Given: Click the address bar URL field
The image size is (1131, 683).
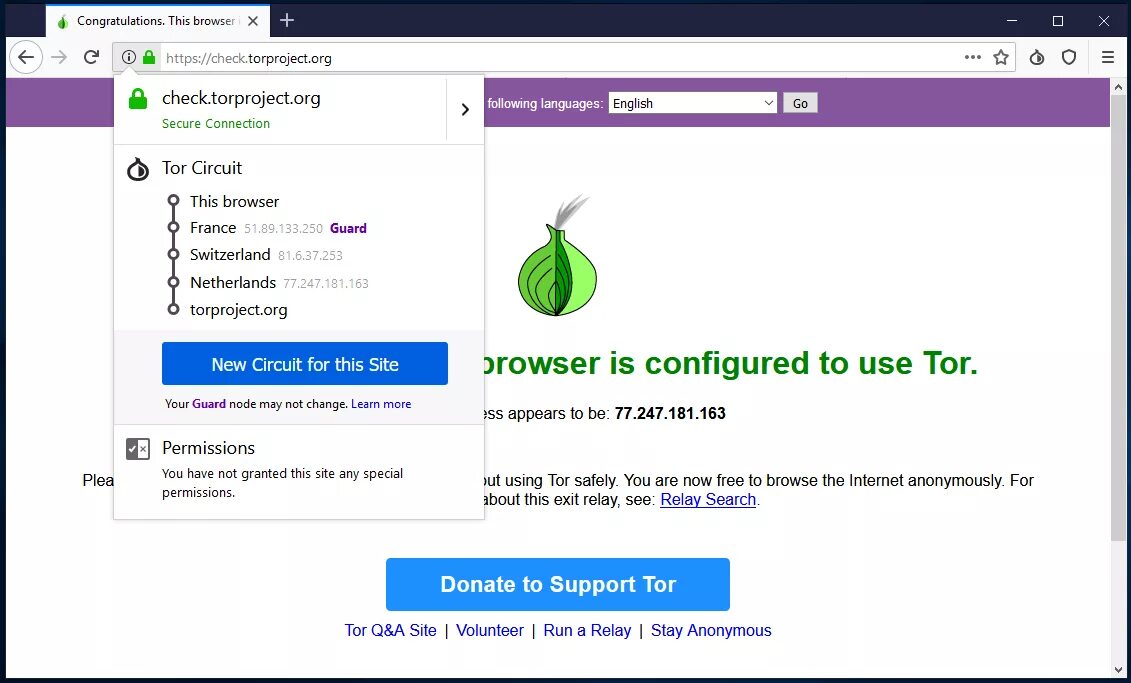Looking at the screenshot, I should [x=563, y=58].
